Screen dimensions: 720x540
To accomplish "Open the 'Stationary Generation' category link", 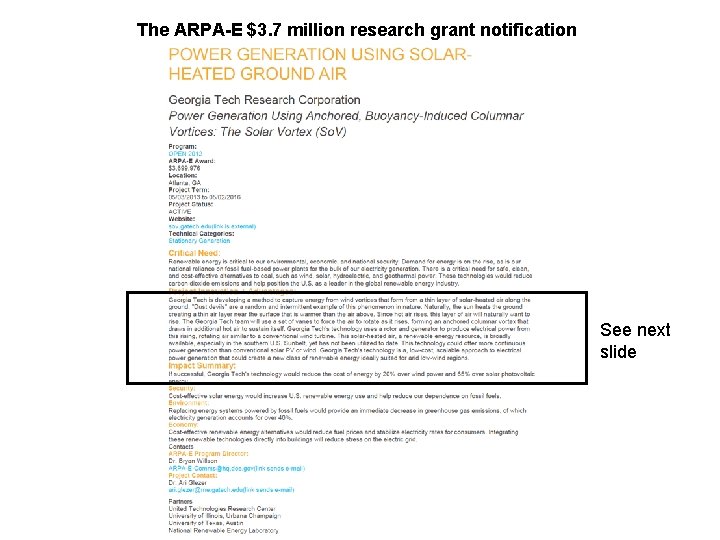I will coord(199,241).
